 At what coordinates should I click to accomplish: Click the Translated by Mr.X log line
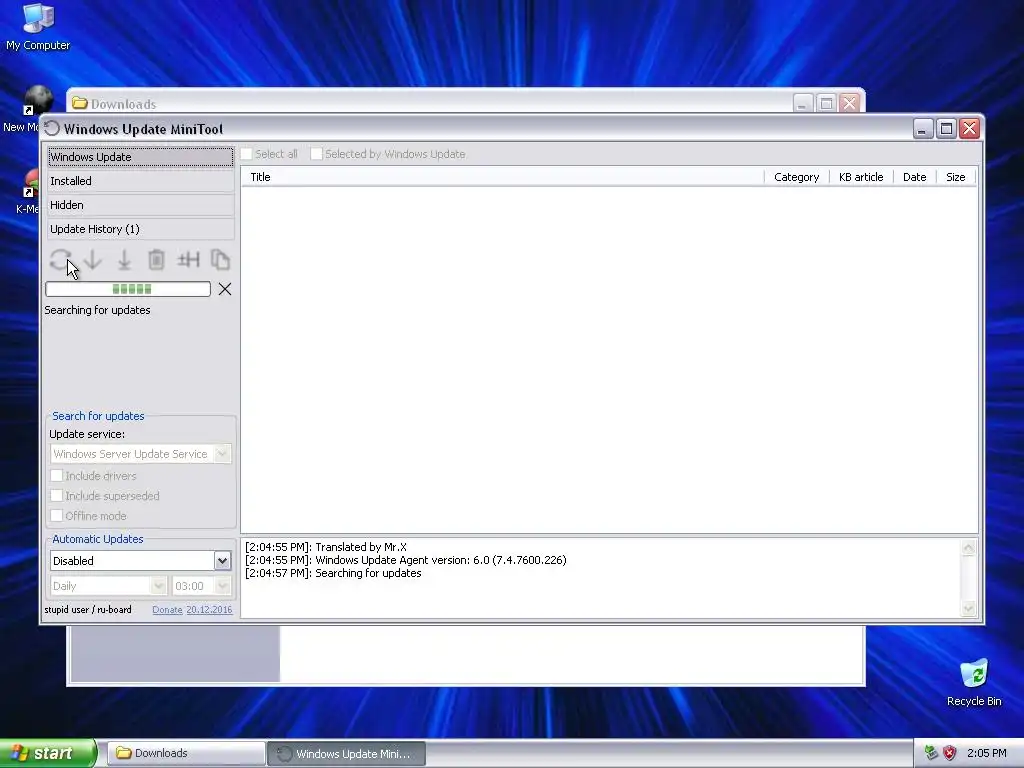[x=326, y=547]
